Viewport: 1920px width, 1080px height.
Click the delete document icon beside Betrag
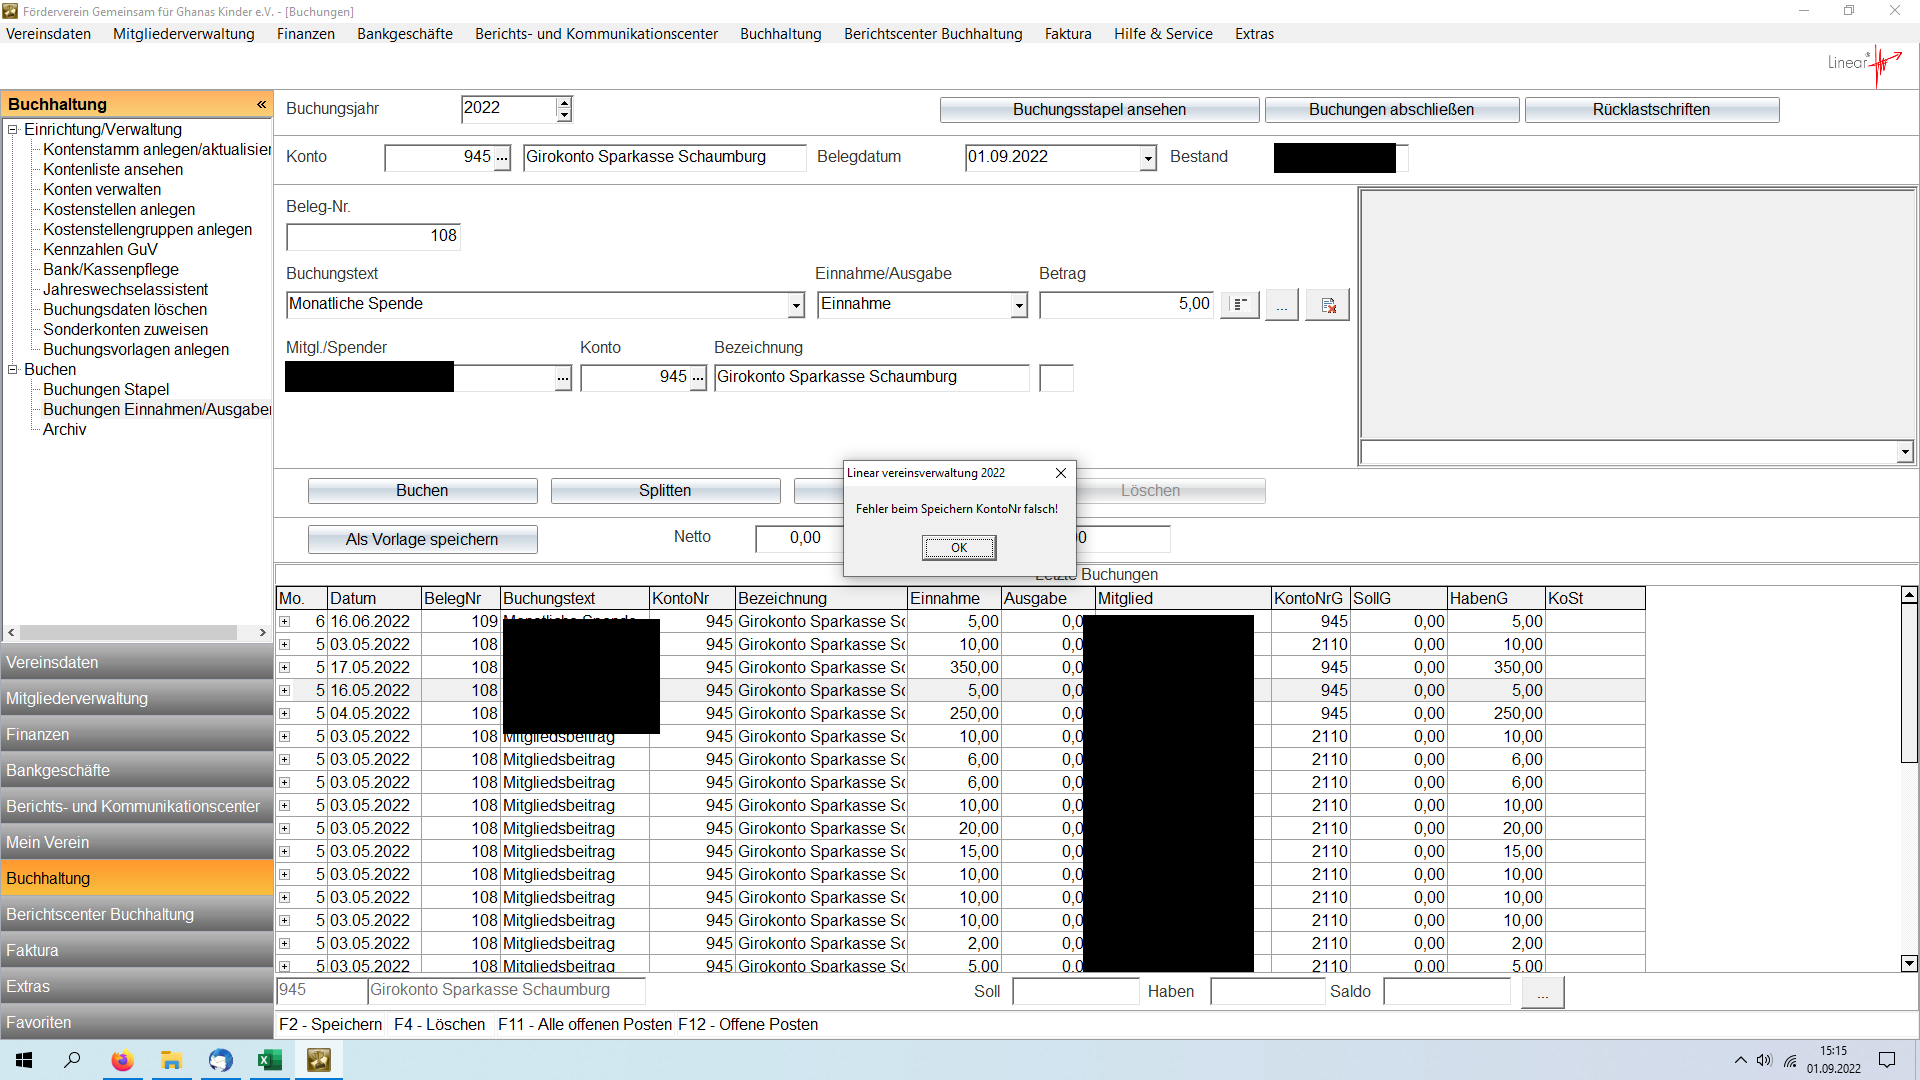pyautogui.click(x=1328, y=305)
